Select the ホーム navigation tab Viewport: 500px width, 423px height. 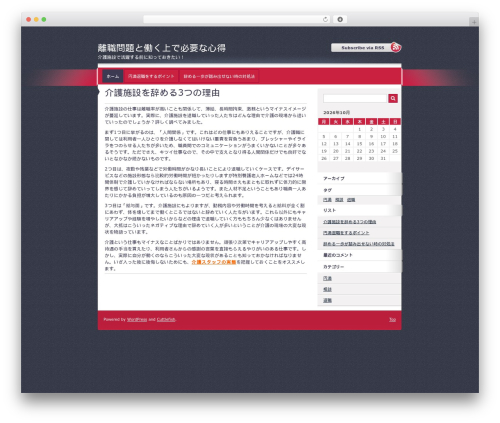[113, 76]
